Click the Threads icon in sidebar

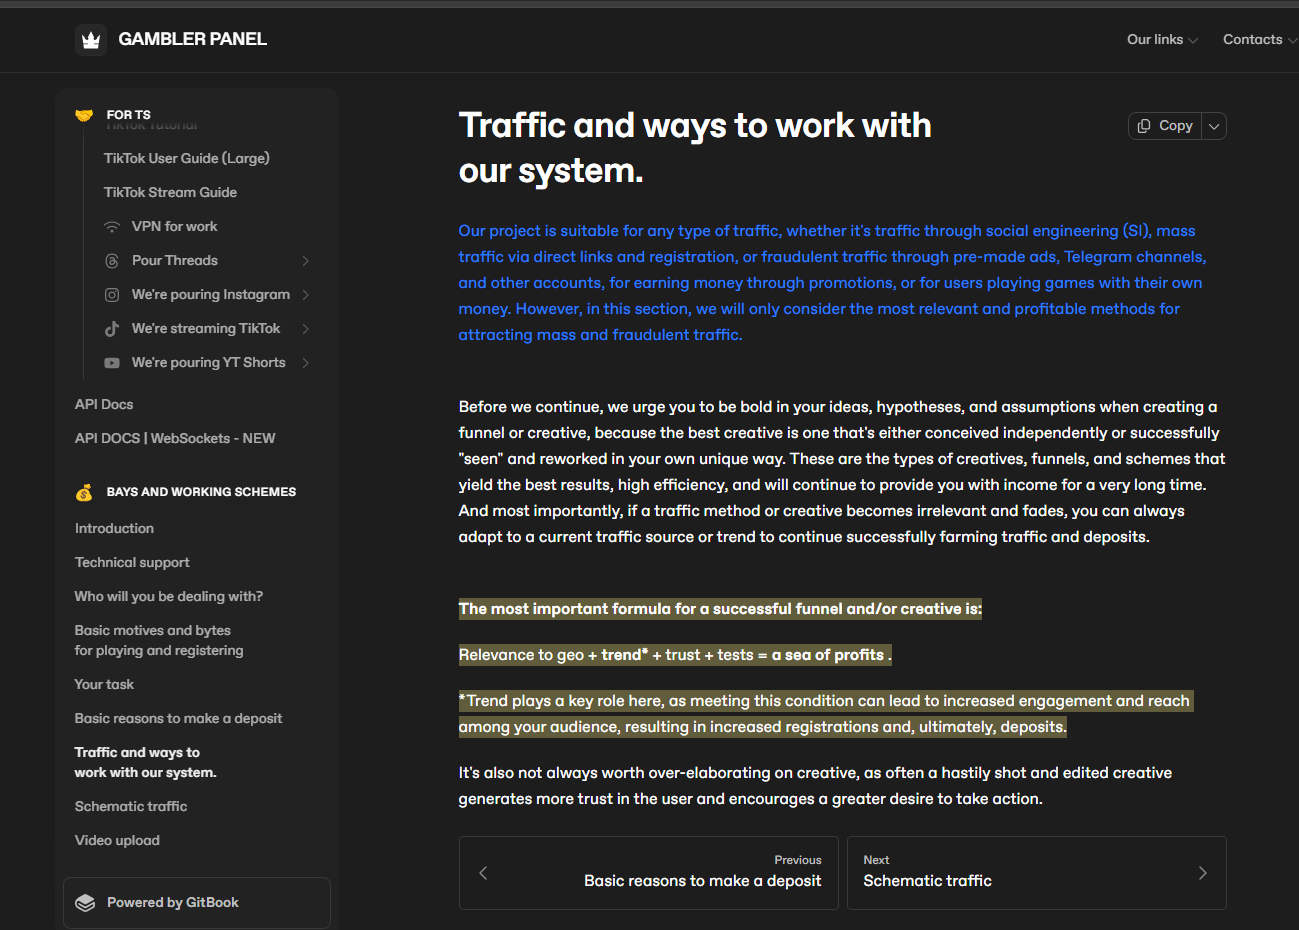pyautogui.click(x=112, y=261)
